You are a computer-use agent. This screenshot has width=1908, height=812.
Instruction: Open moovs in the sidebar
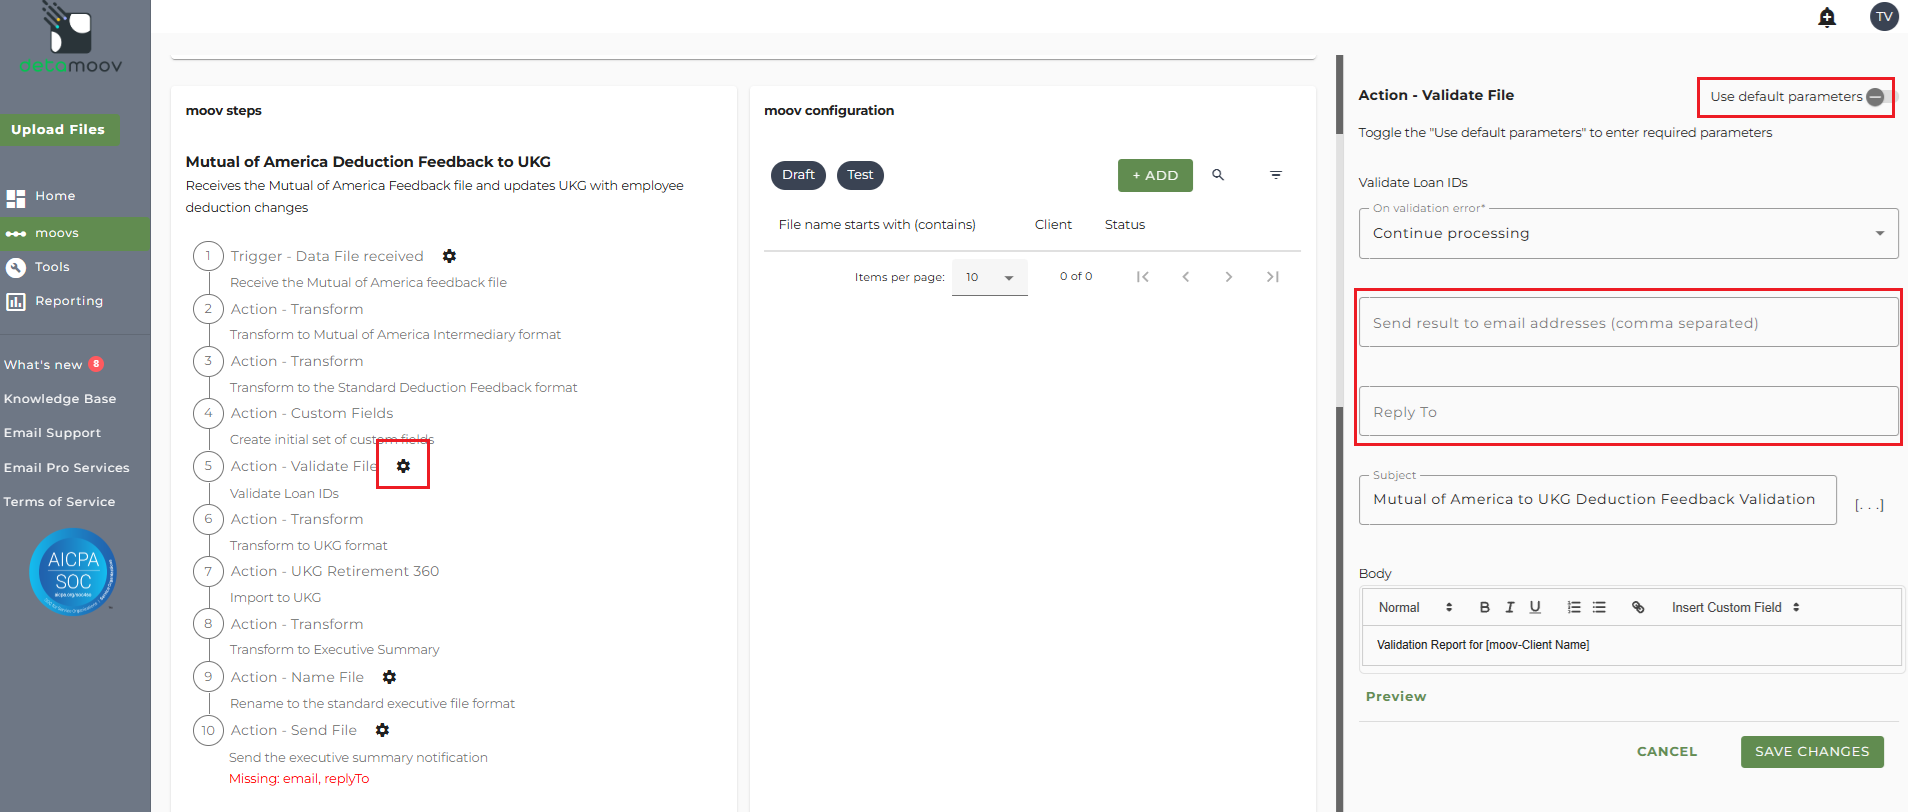coord(75,233)
